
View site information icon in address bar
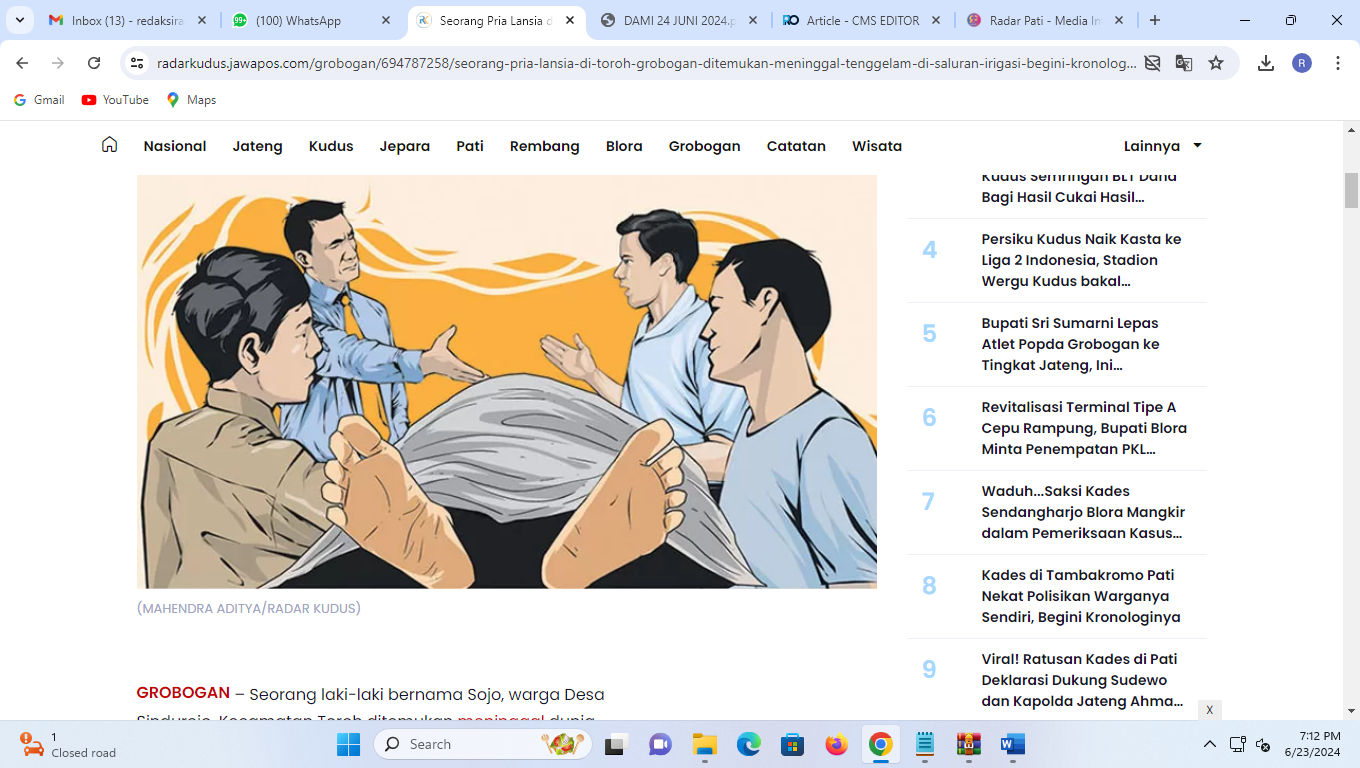click(138, 63)
